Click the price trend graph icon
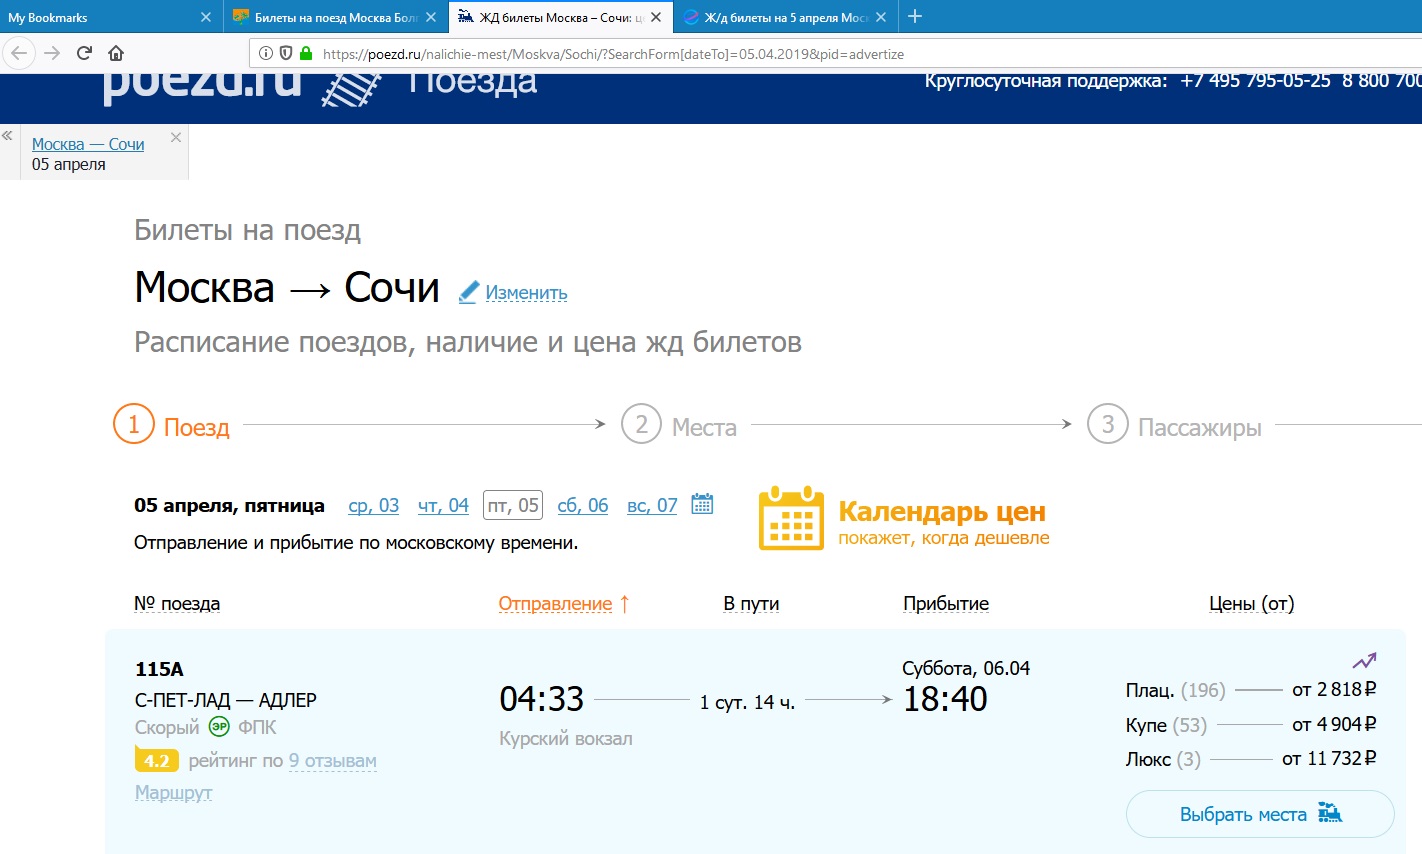Viewport: 1422px width, 854px height. click(x=1364, y=661)
